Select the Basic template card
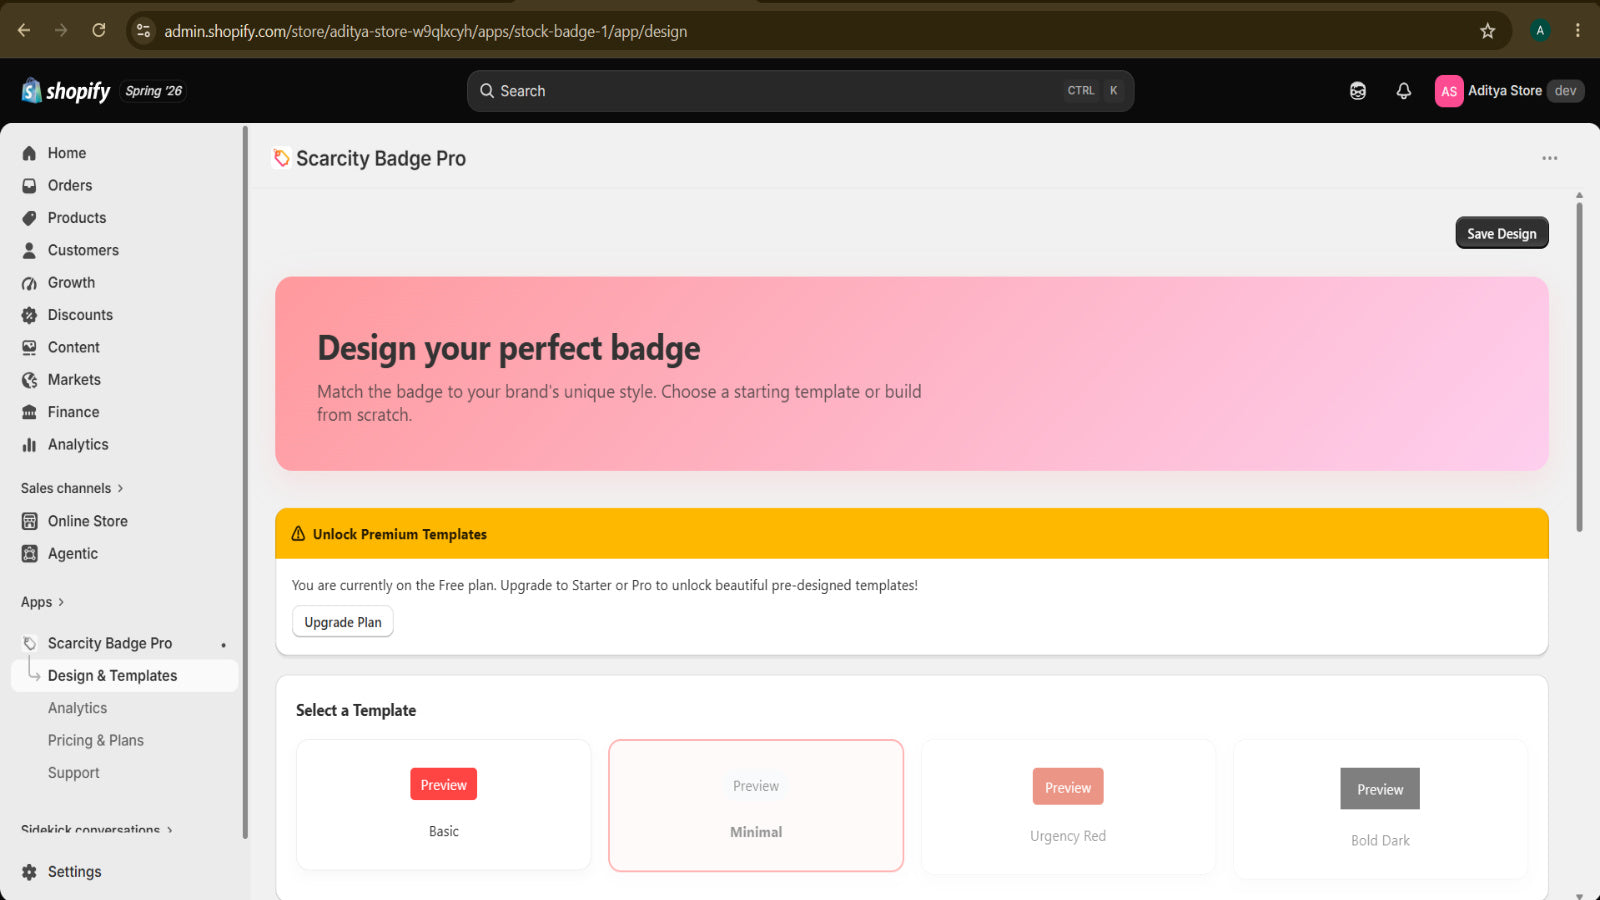This screenshot has width=1600, height=900. (443, 805)
